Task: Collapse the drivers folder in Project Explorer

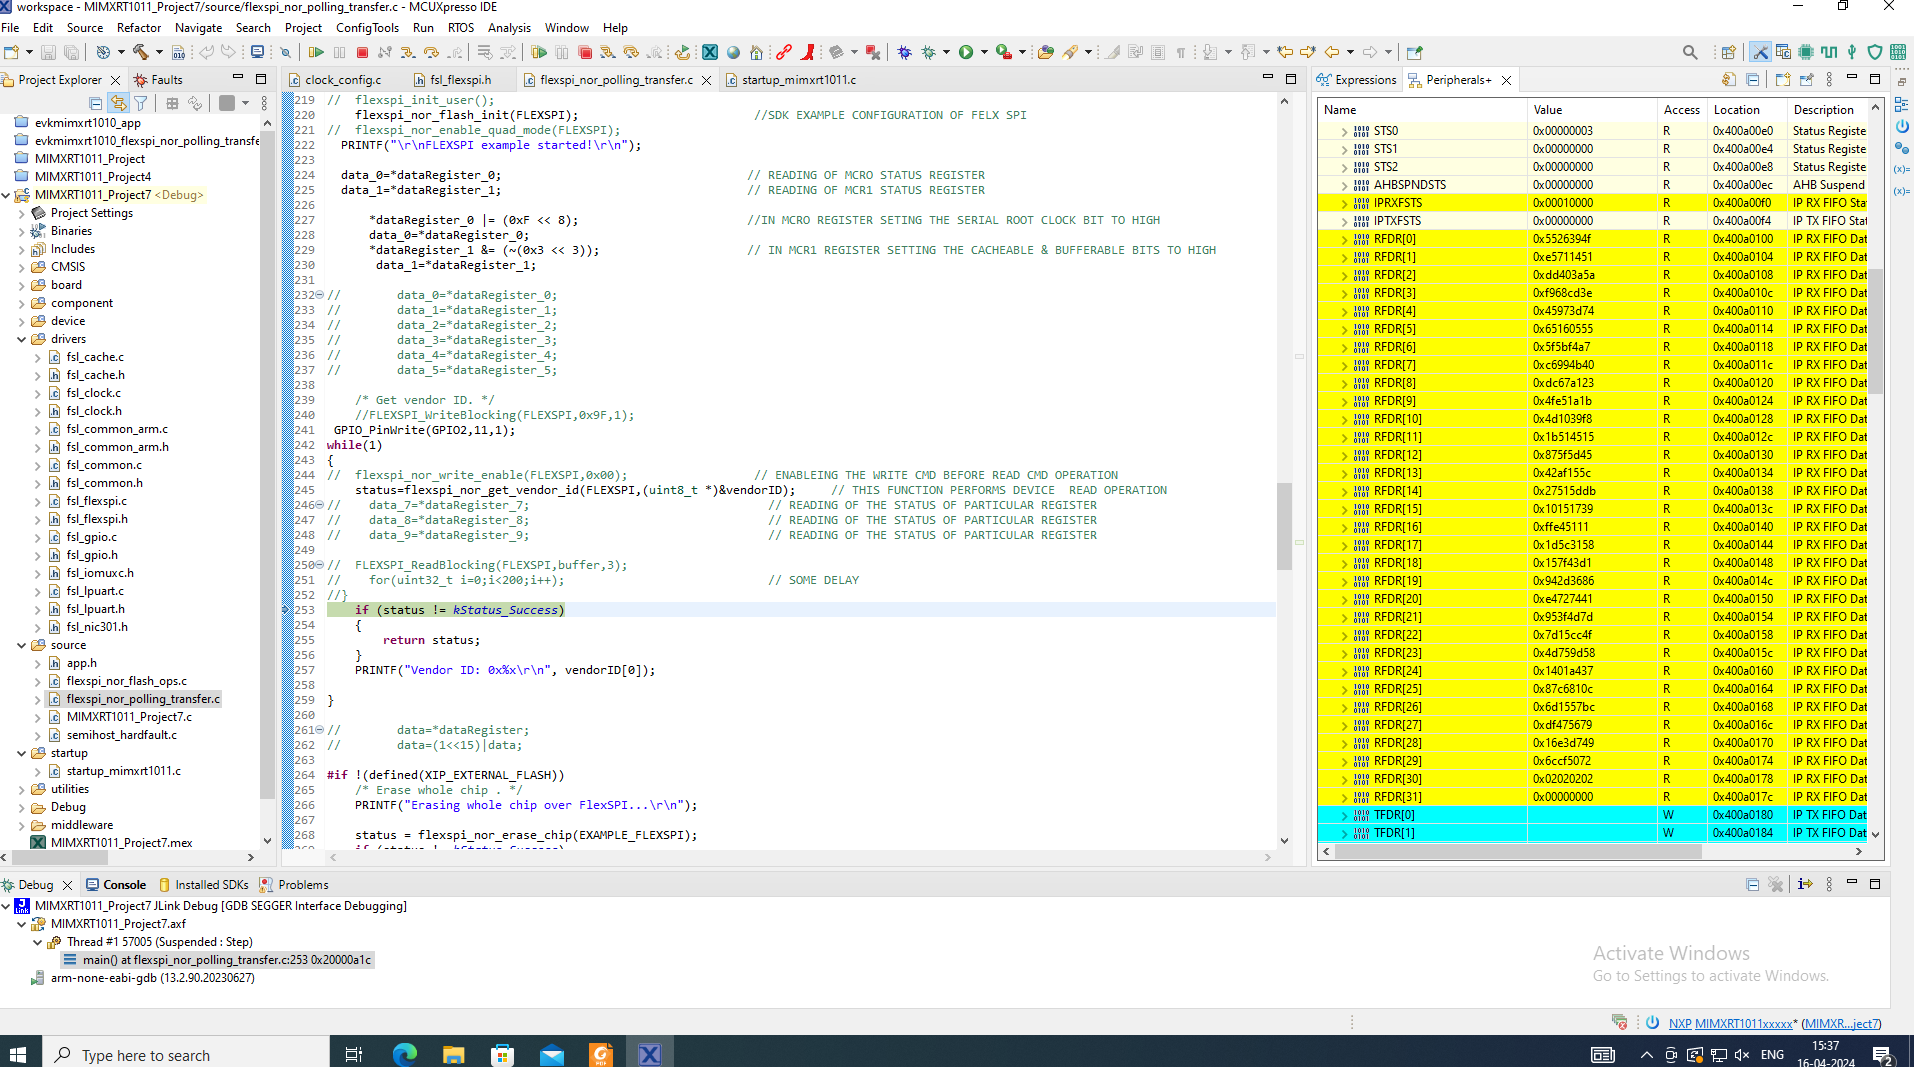Action: click(22, 339)
